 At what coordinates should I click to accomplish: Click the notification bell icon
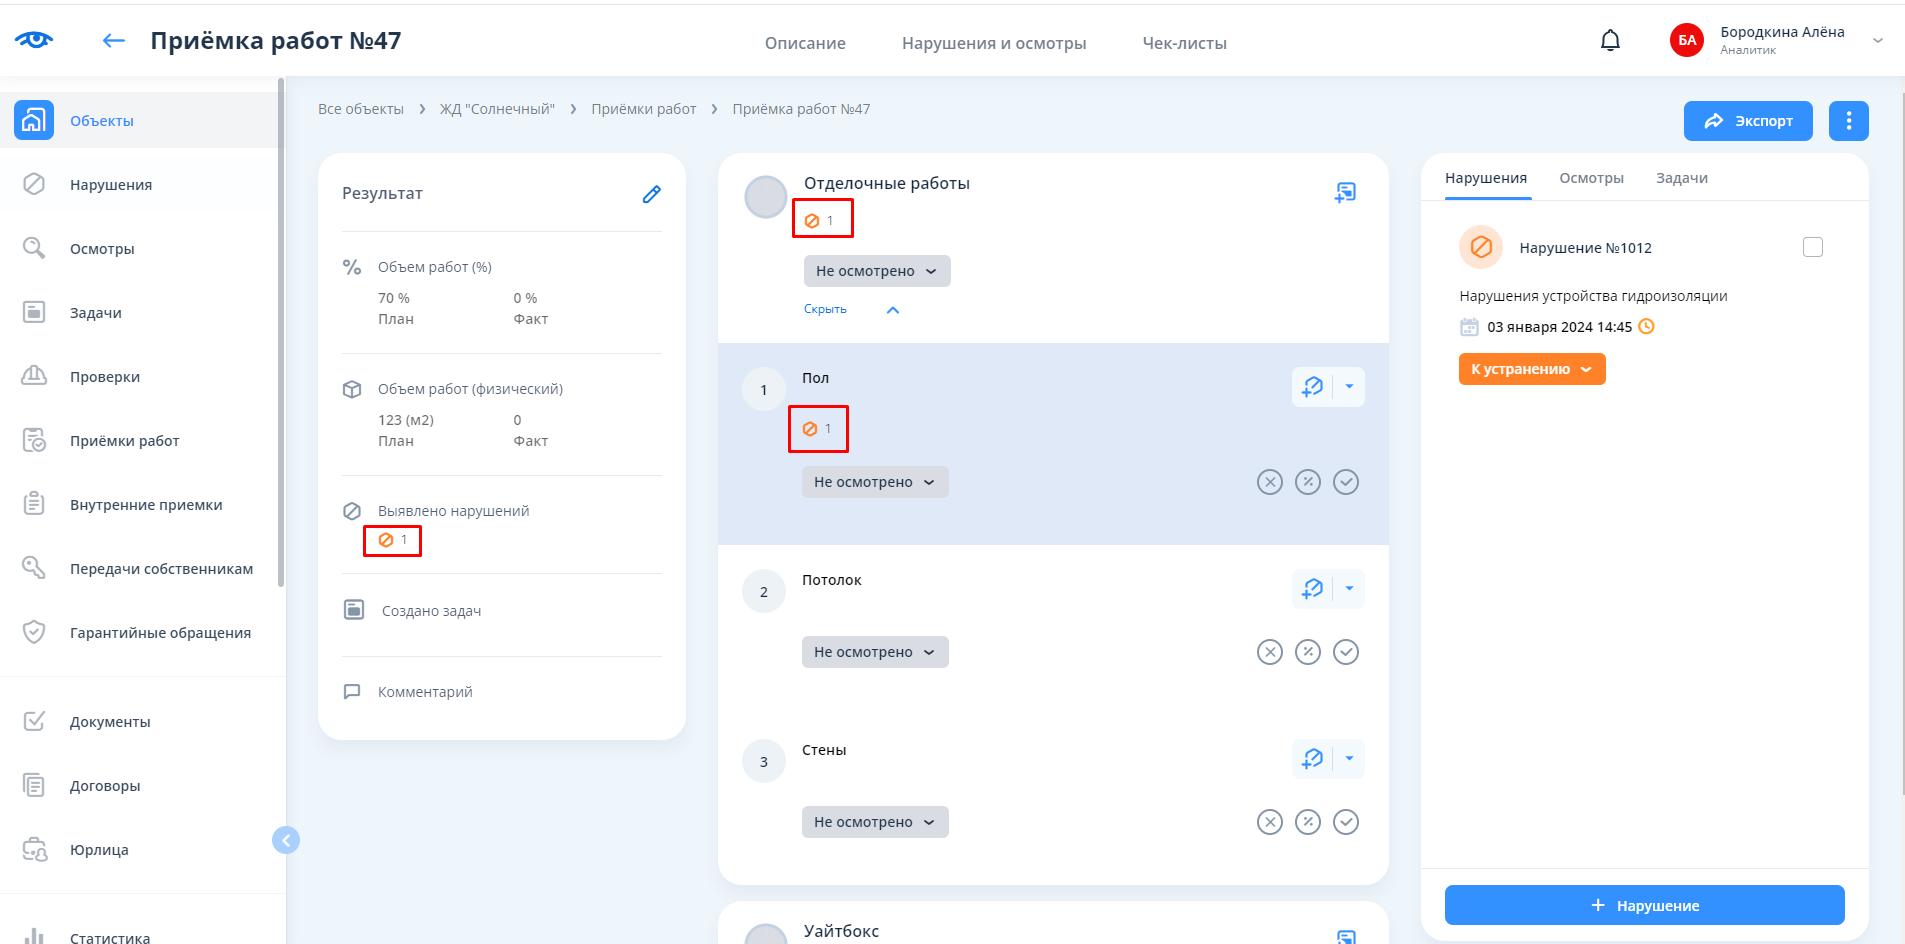click(1610, 41)
